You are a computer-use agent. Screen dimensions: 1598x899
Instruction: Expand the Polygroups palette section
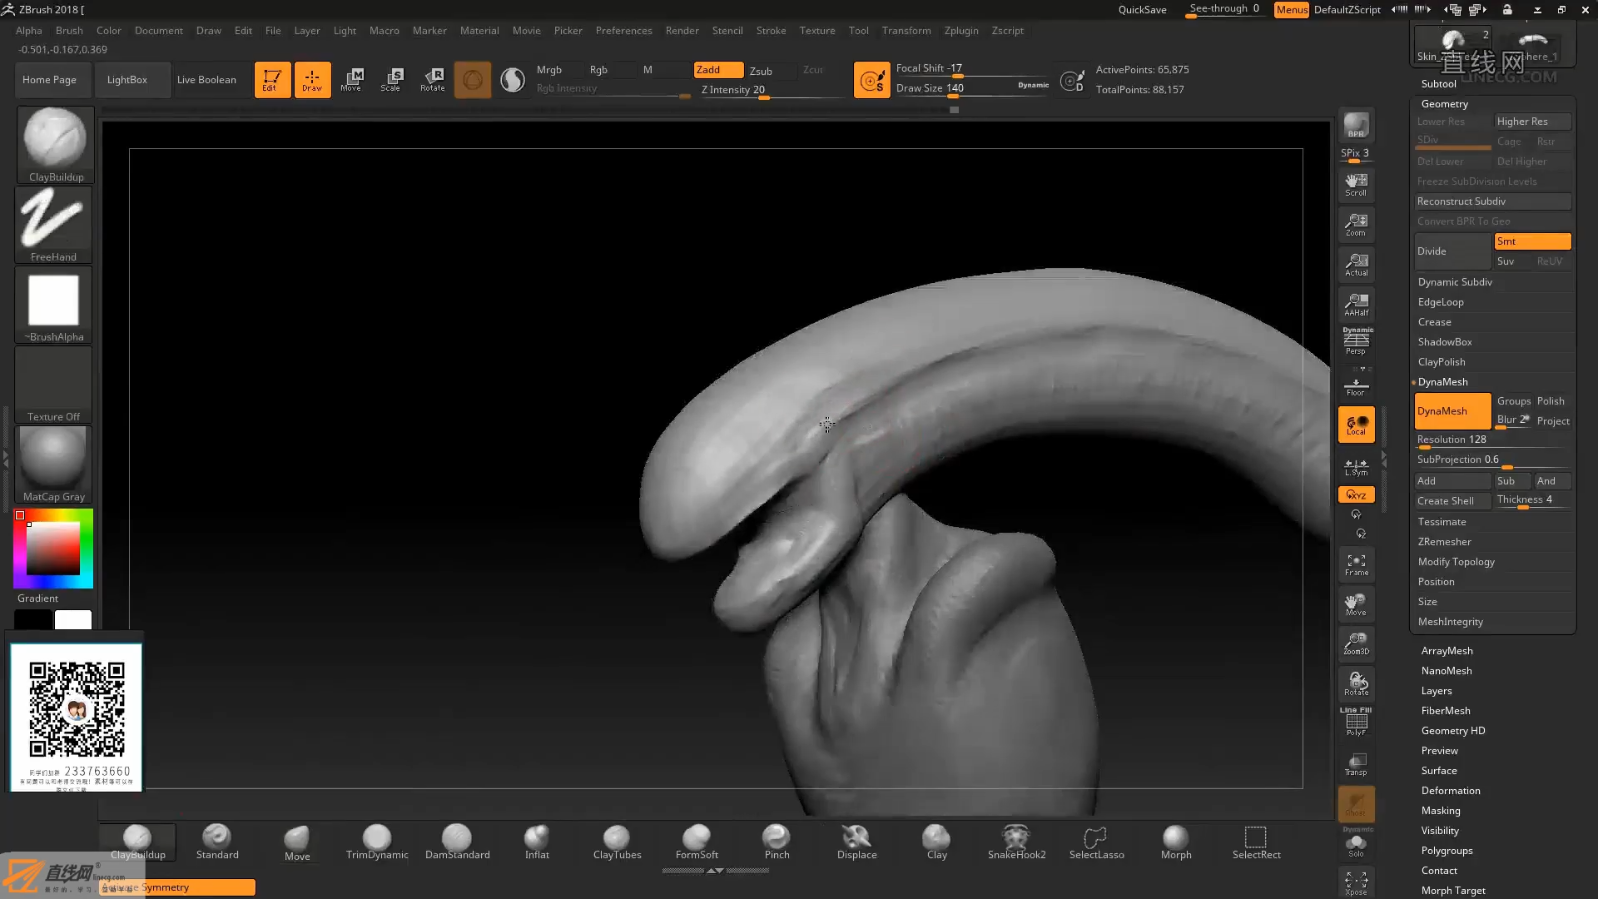point(1446,851)
